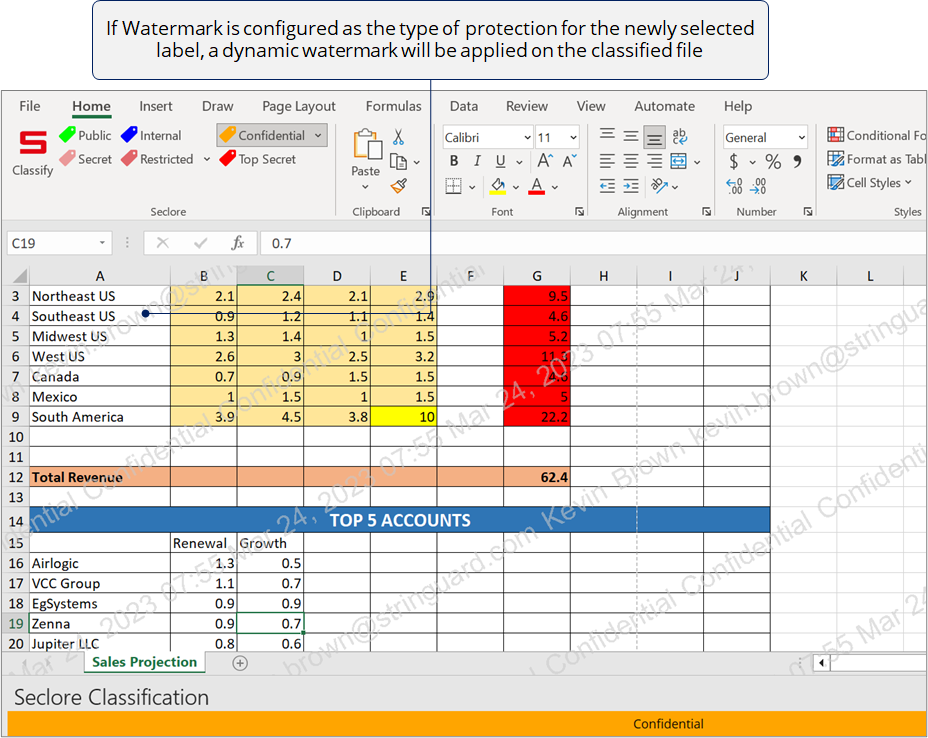Toggle Italic formatting
The height and width of the screenshot is (738, 928).
(477, 161)
